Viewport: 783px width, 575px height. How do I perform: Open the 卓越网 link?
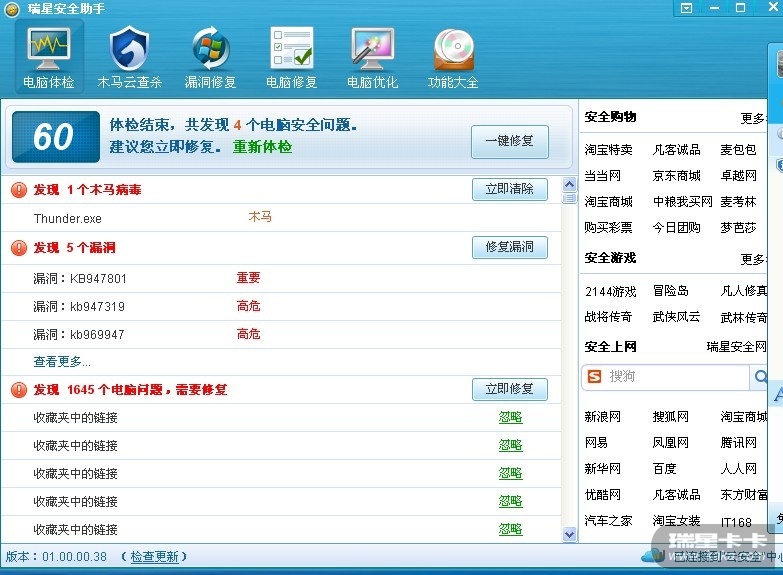[x=738, y=176]
